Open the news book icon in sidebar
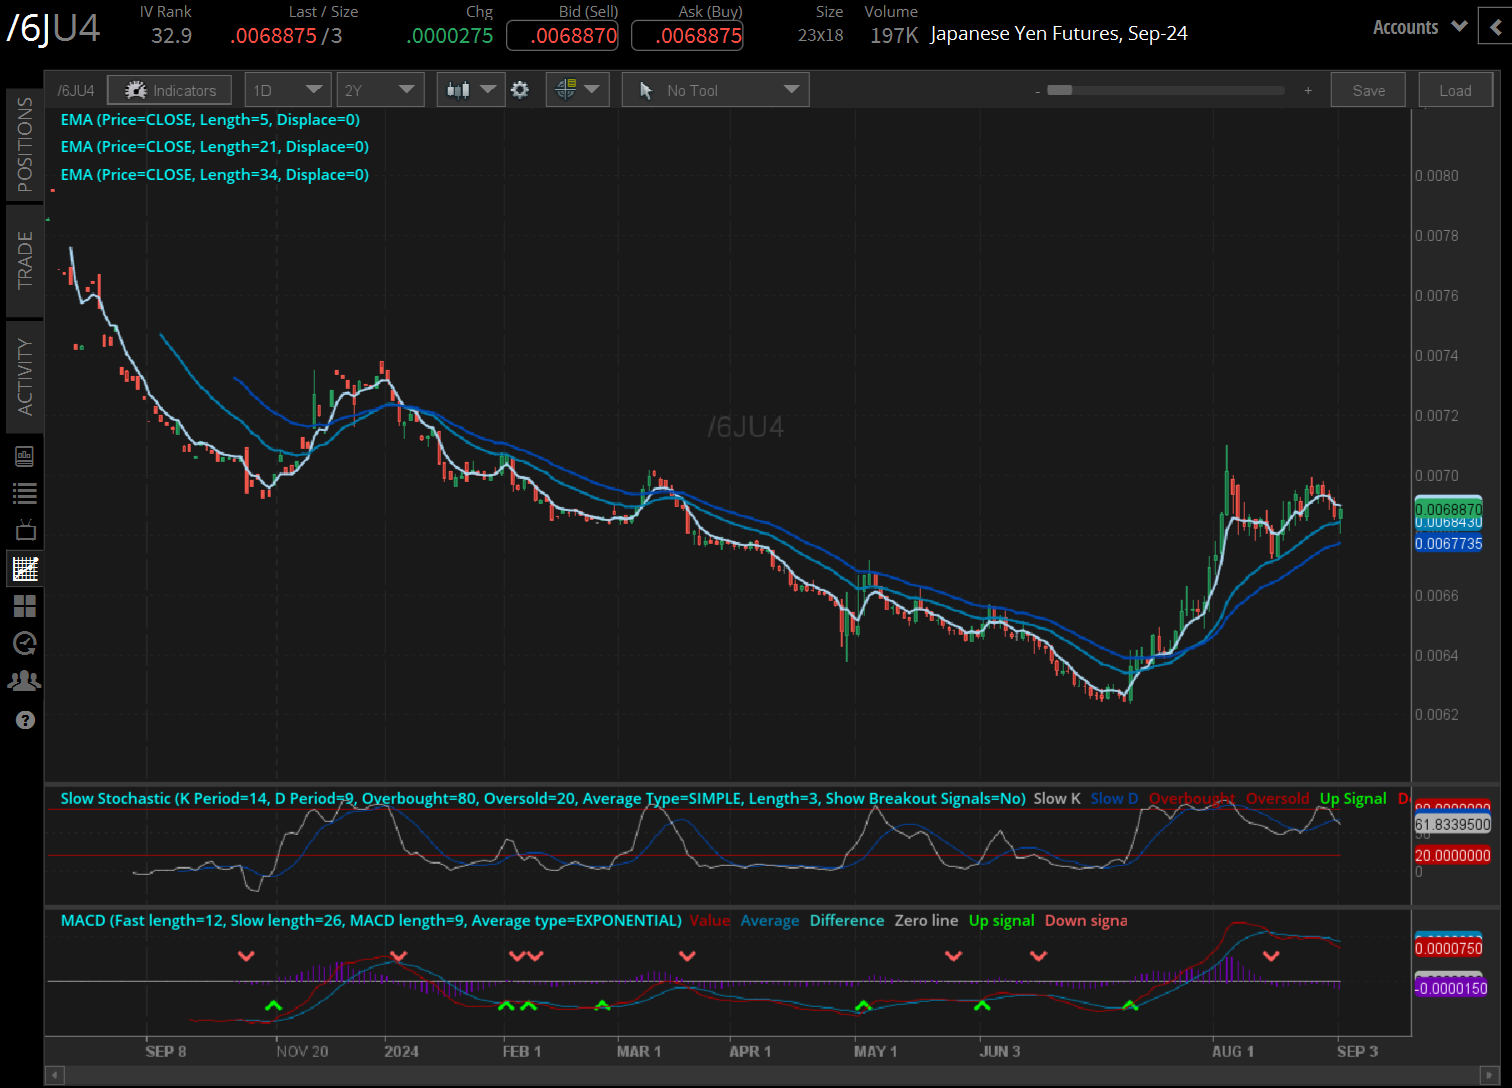 pos(25,457)
